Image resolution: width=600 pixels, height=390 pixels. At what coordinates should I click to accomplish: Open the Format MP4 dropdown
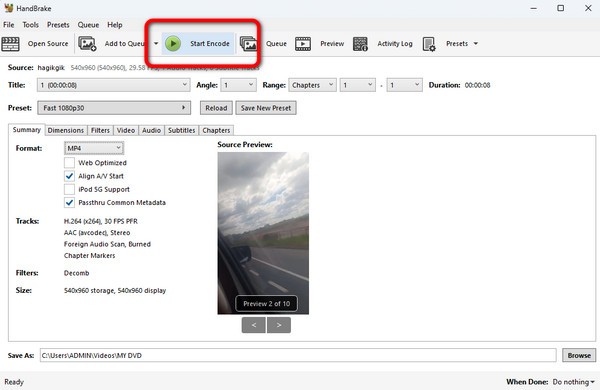pos(94,148)
